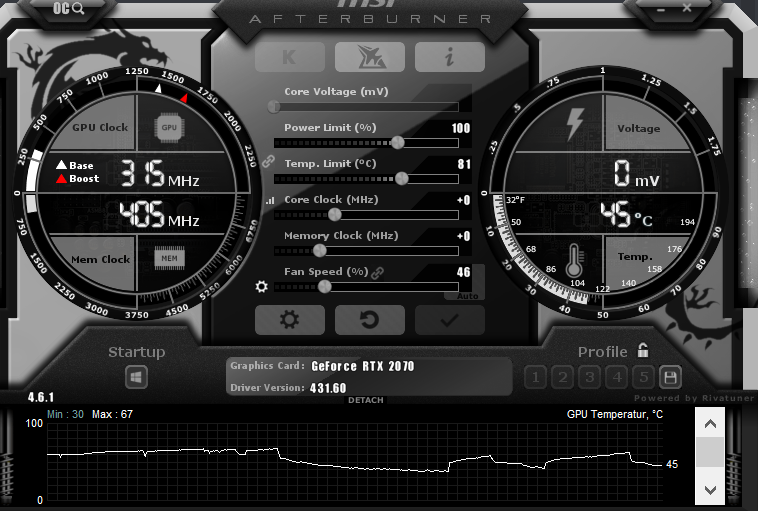
Task: Click the Fan Speed slider handle
Action: (324, 287)
